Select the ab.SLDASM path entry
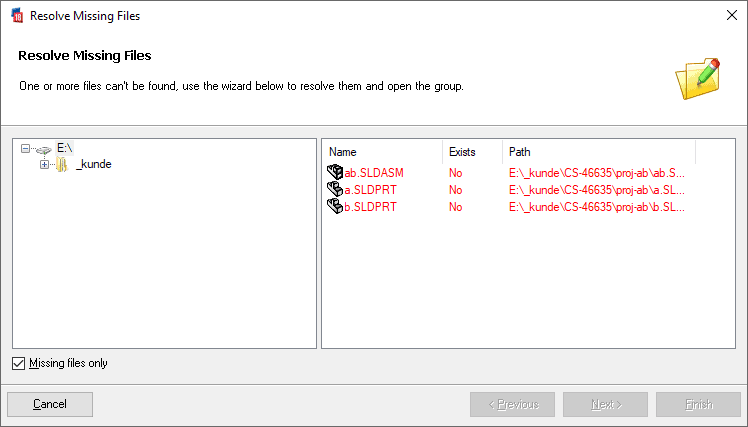This screenshot has width=748, height=427. pyautogui.click(x=597, y=173)
